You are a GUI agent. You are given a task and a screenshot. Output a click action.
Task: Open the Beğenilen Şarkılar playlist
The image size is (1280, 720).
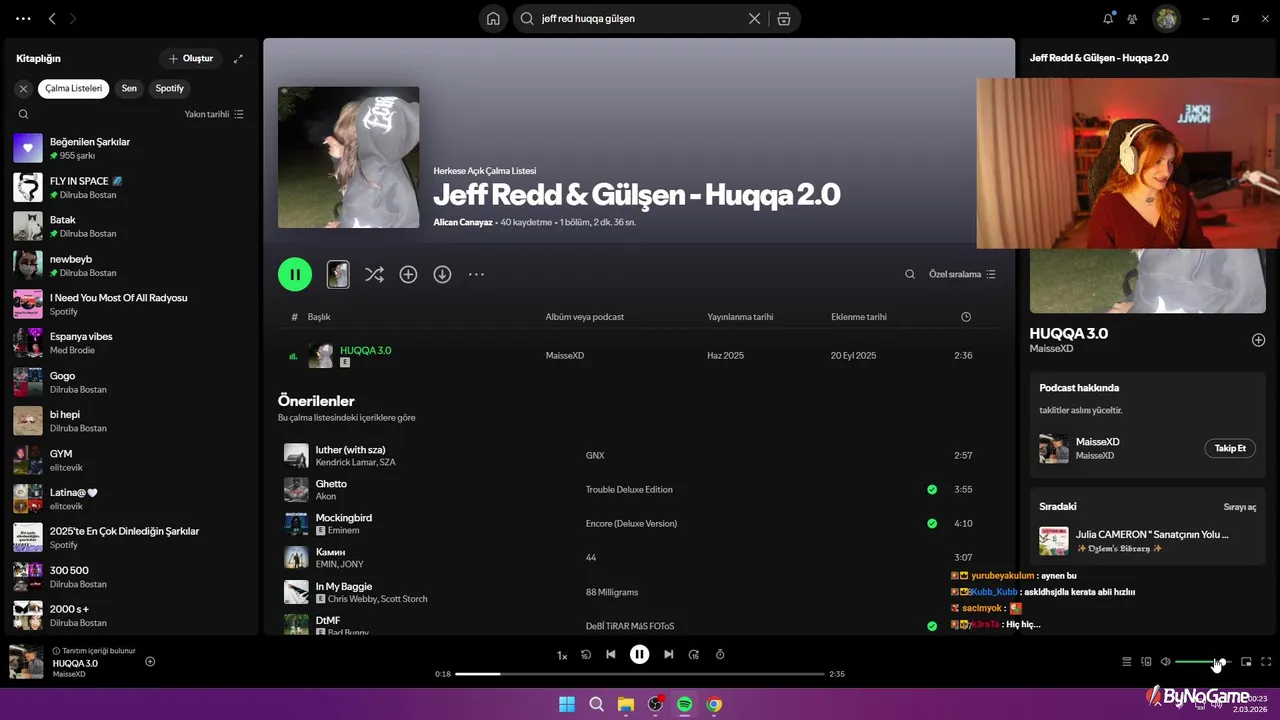[130, 148]
